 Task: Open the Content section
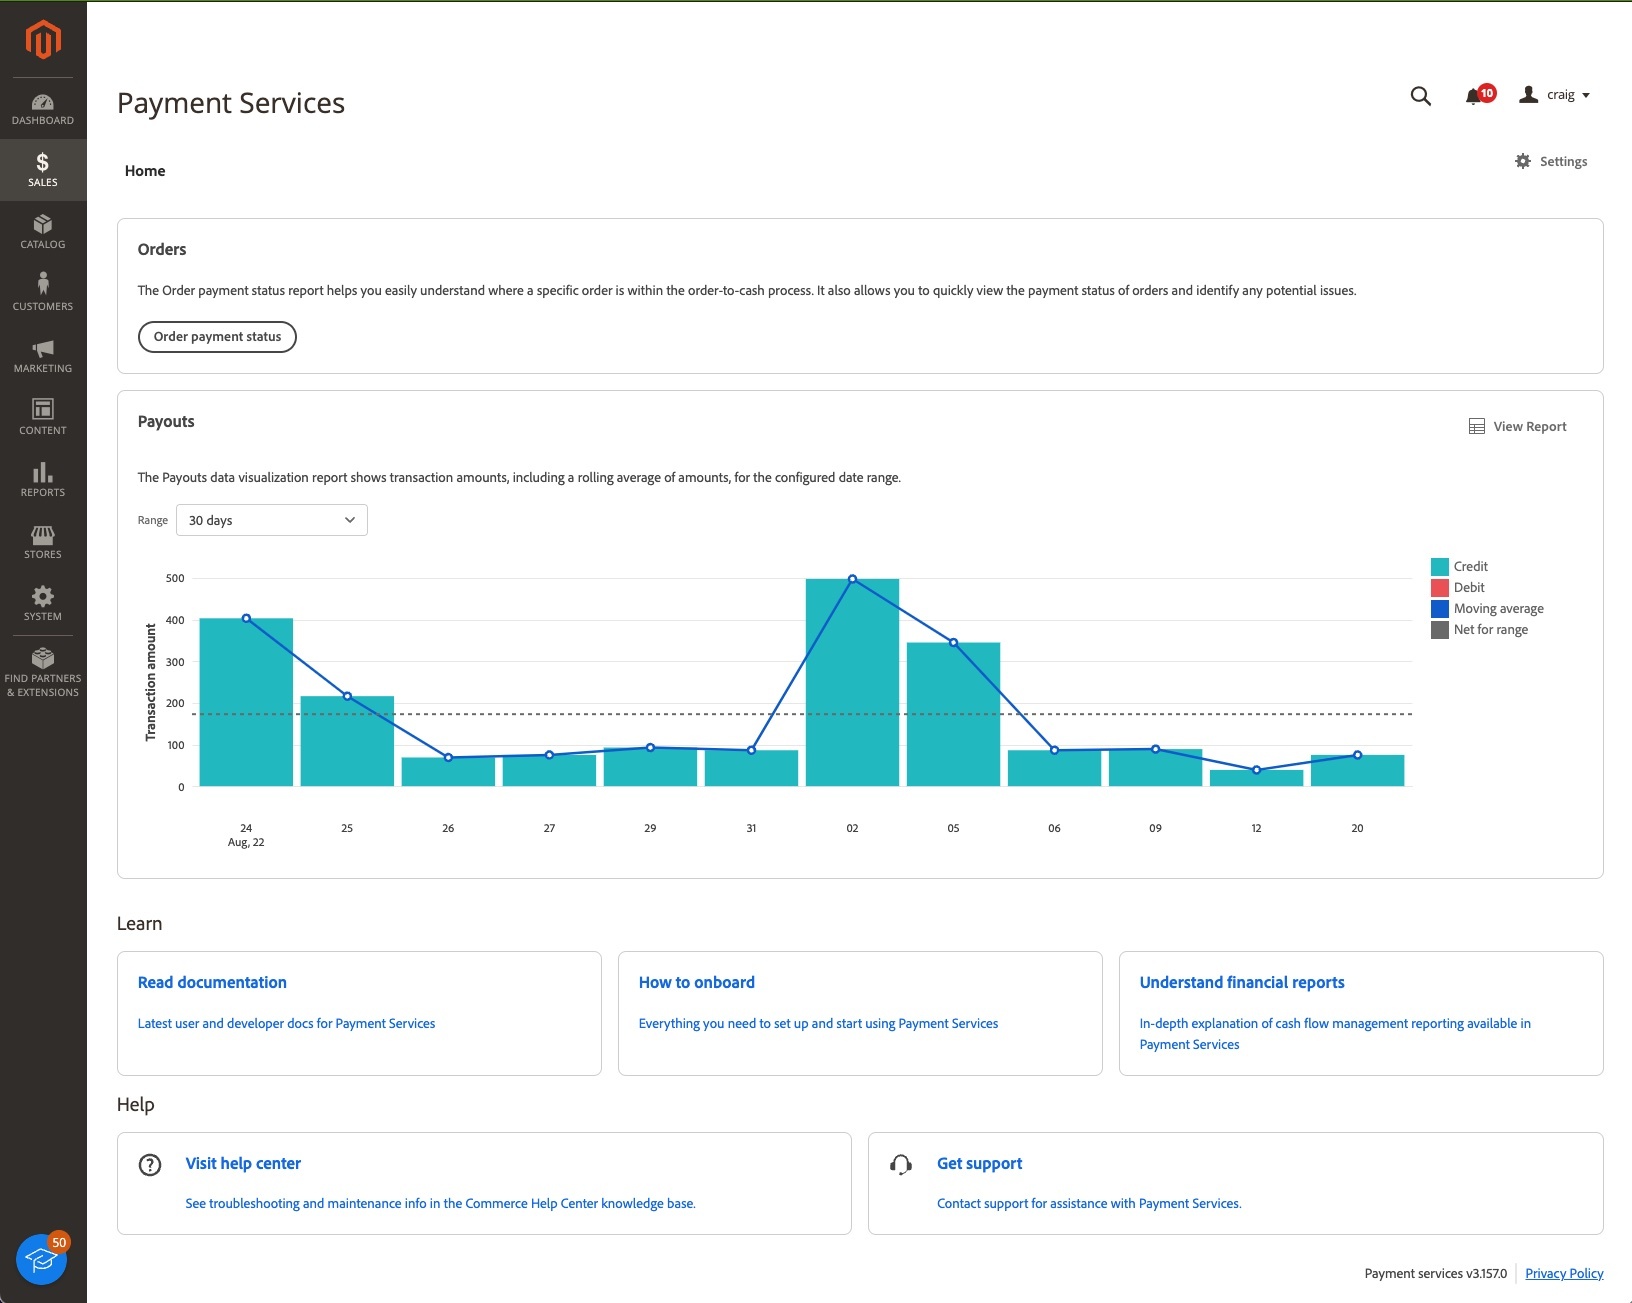click(x=42, y=416)
